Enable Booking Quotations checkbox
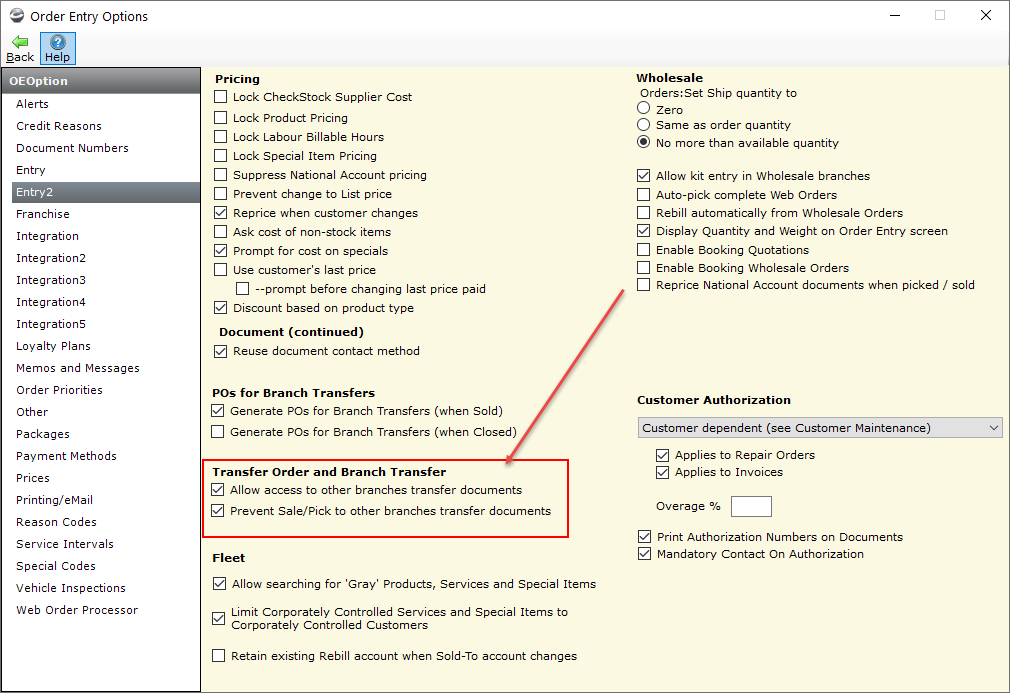 click(643, 249)
